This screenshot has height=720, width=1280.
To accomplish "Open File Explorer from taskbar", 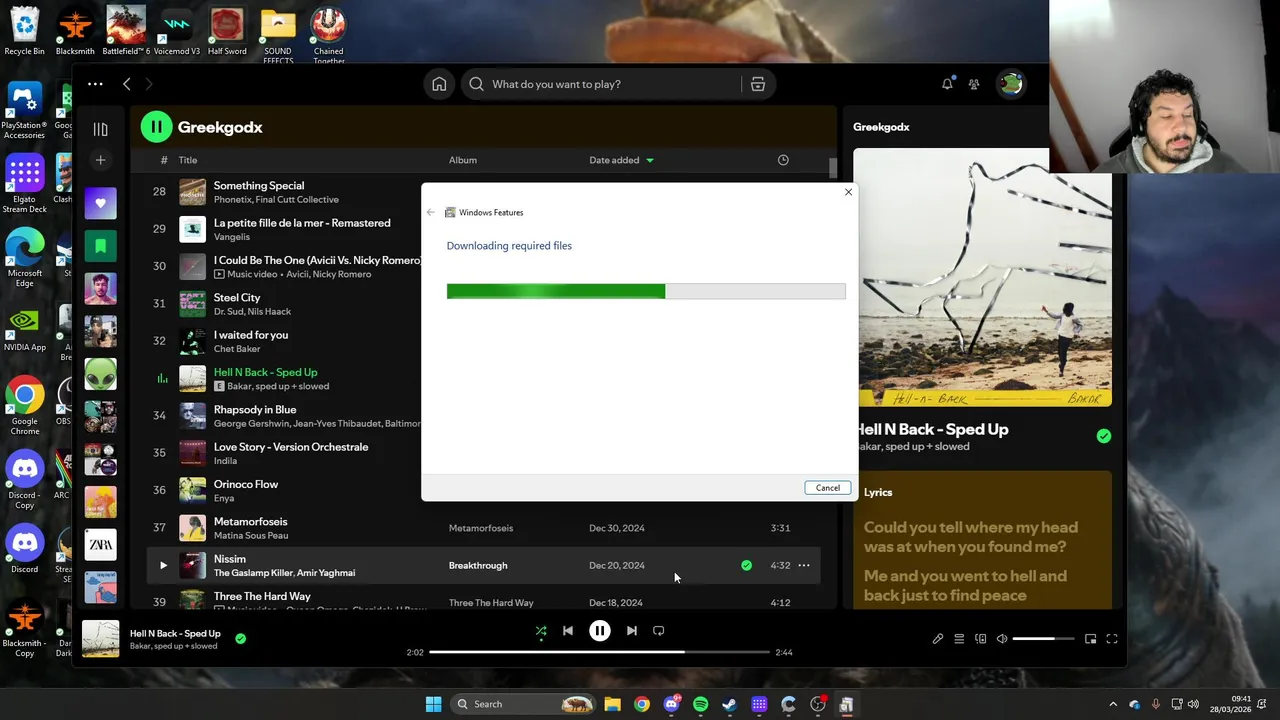I will point(613,704).
